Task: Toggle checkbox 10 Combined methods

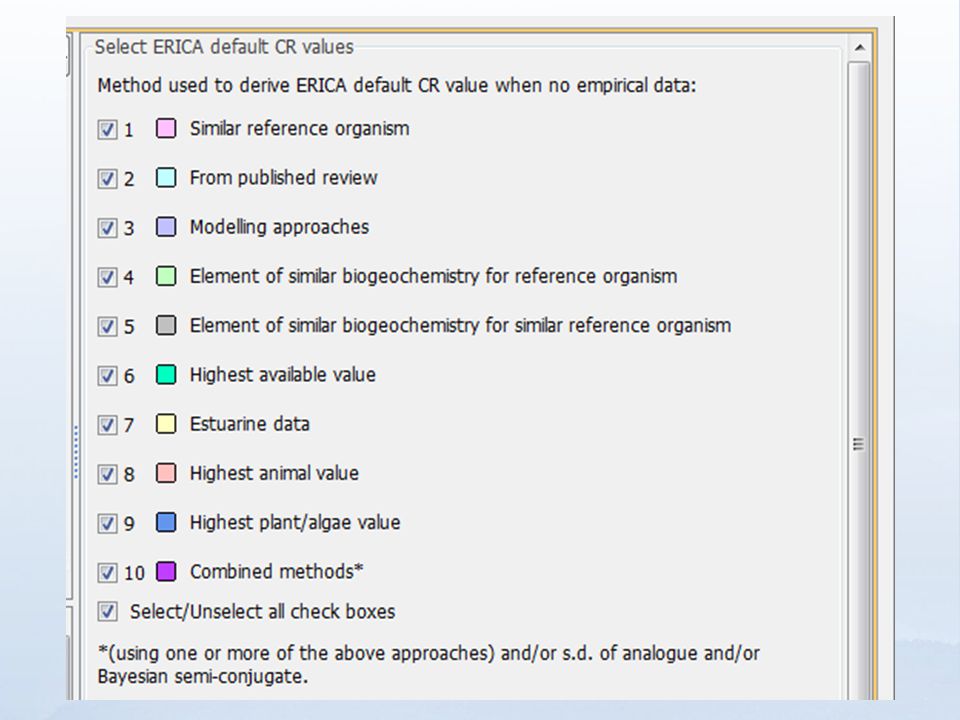Action: (x=107, y=572)
